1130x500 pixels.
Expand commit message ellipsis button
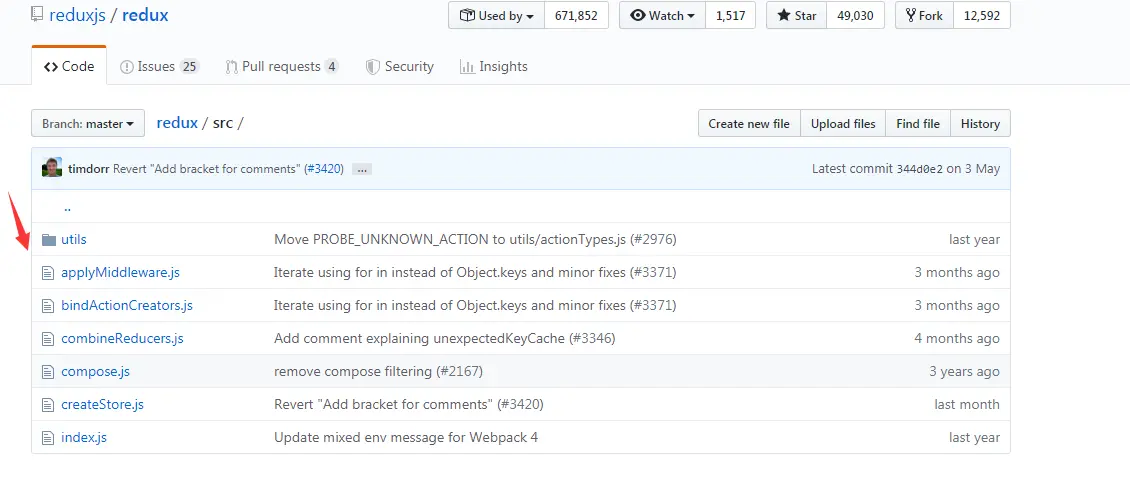coord(363,169)
